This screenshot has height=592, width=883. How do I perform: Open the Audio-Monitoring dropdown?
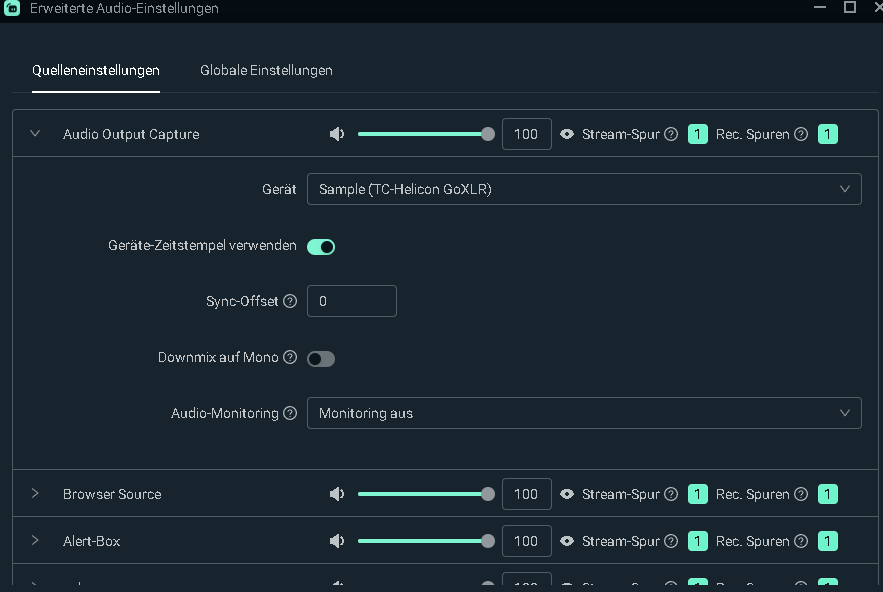(584, 413)
